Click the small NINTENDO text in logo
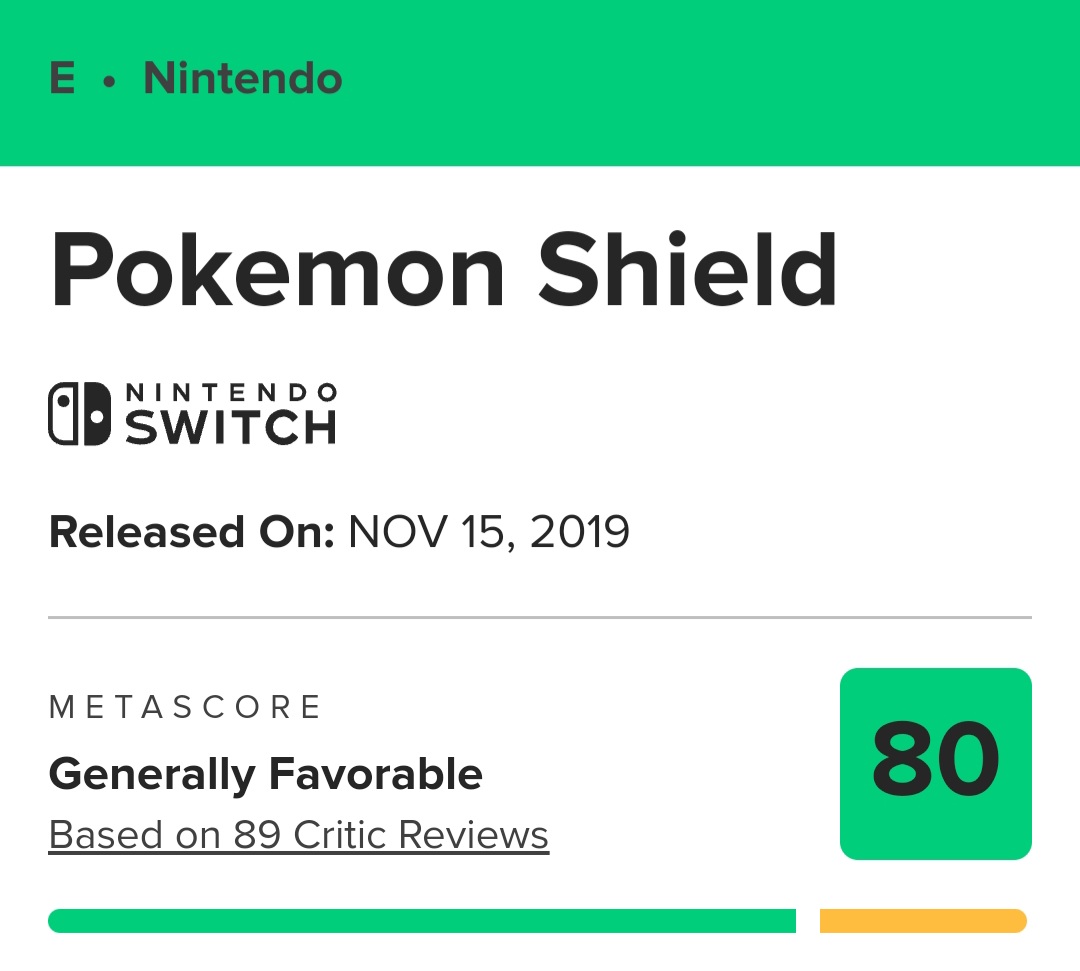 [231, 393]
